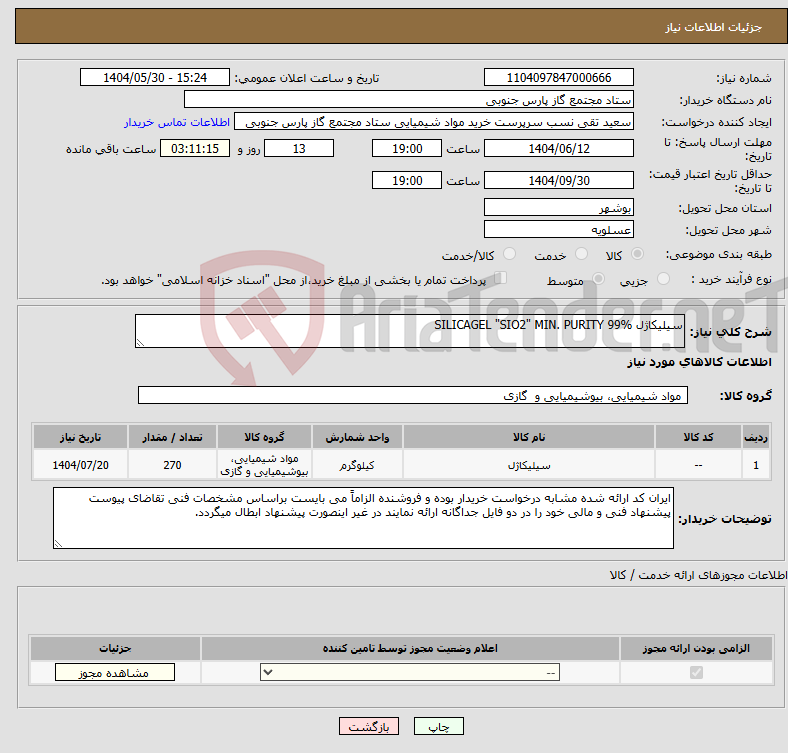Viewport: 788px width, 753px height.
Task: Click the remaining time field 03:11:15
Action: (x=195, y=148)
